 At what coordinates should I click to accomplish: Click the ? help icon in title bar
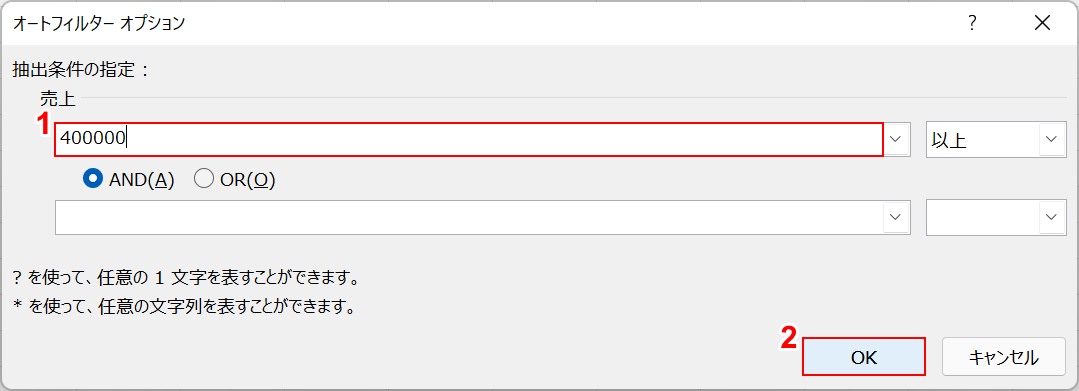[x=972, y=23]
